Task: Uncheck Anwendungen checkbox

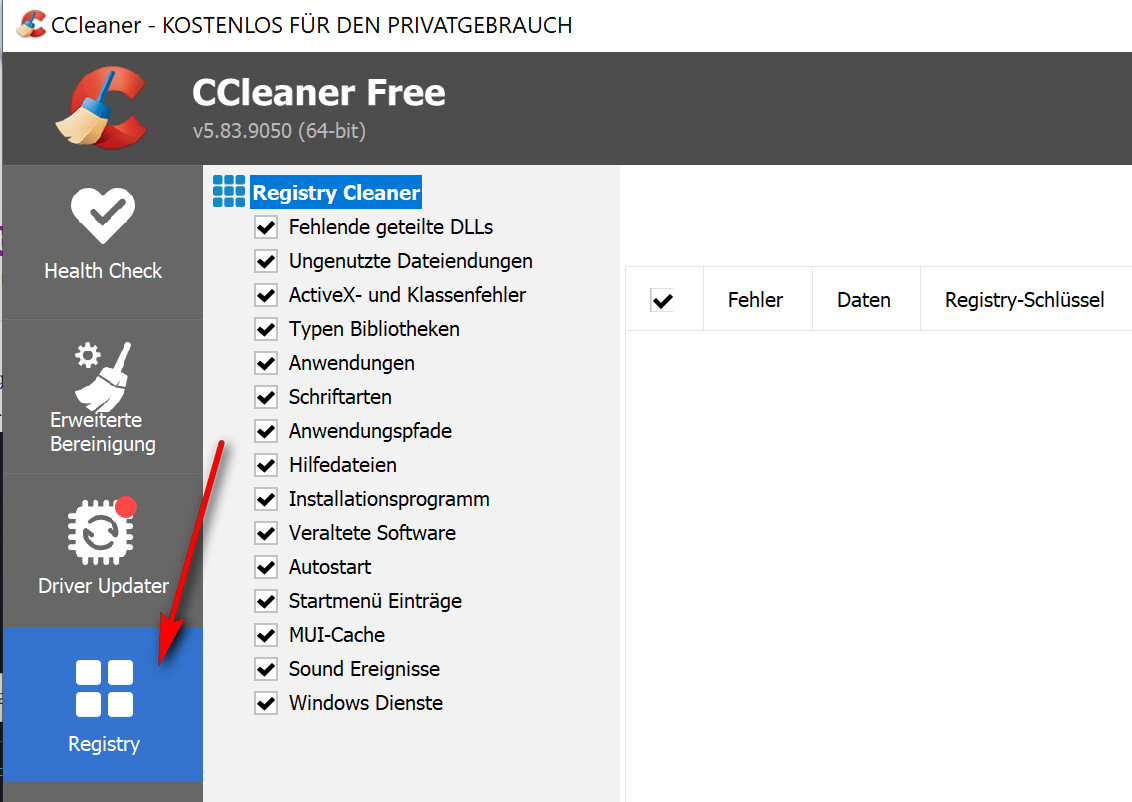Action: pos(266,363)
